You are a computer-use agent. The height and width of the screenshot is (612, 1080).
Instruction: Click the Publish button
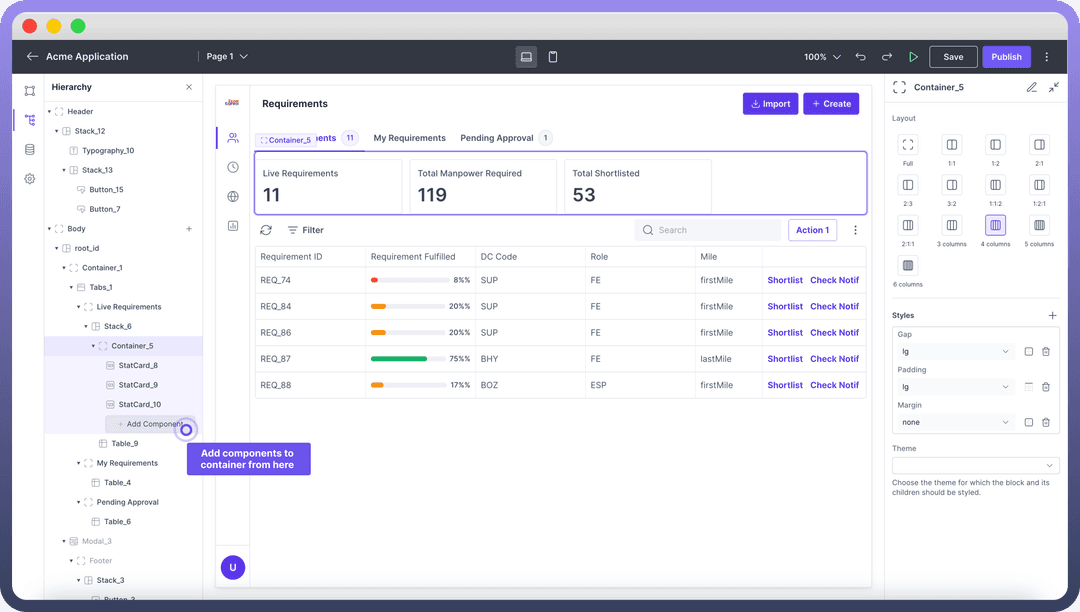[1006, 57]
